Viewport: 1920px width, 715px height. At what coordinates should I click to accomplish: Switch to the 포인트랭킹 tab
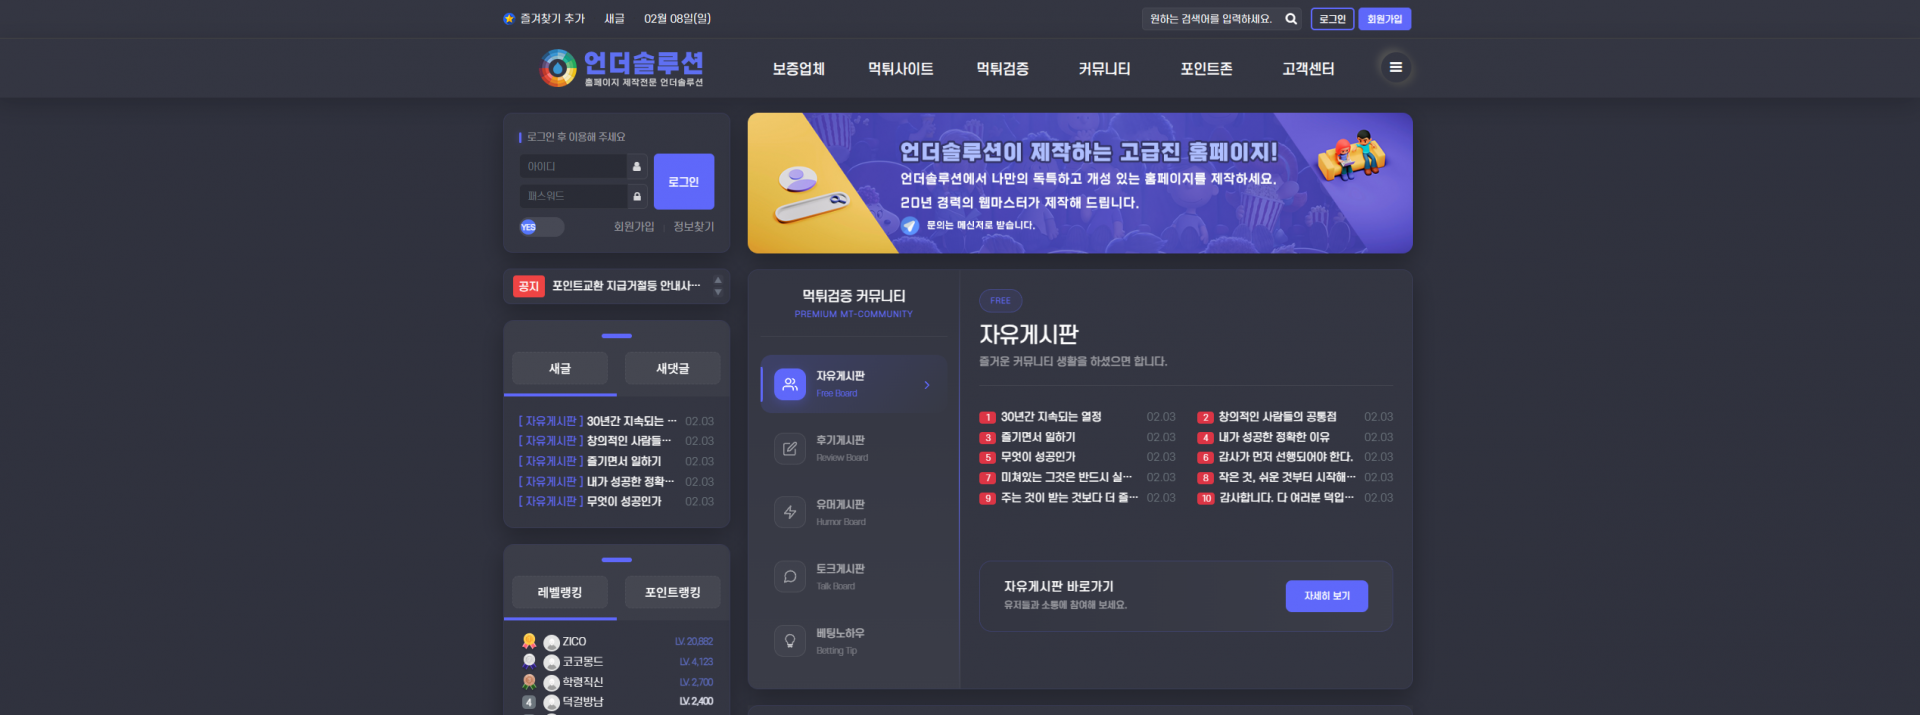pos(673,592)
